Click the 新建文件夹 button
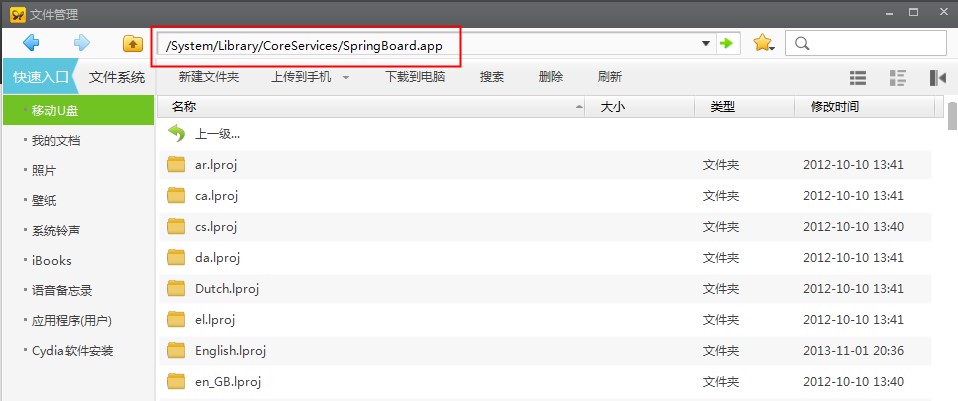The image size is (958, 401). point(209,77)
